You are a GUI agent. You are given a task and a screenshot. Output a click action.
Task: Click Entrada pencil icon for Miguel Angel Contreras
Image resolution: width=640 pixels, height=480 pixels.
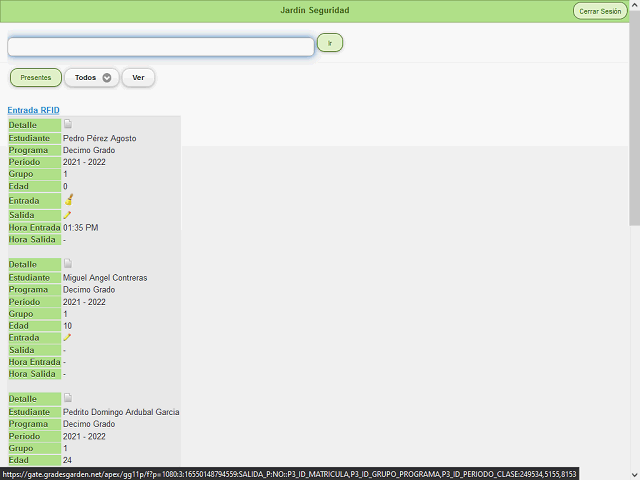point(68,337)
